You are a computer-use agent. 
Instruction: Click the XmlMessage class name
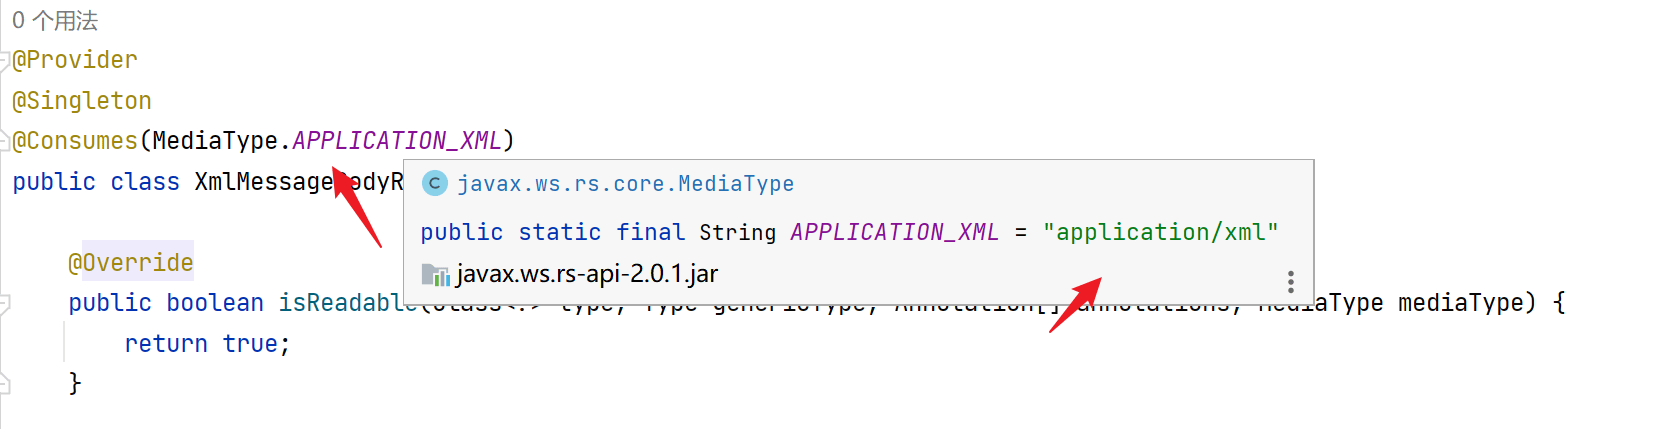[x=264, y=182]
